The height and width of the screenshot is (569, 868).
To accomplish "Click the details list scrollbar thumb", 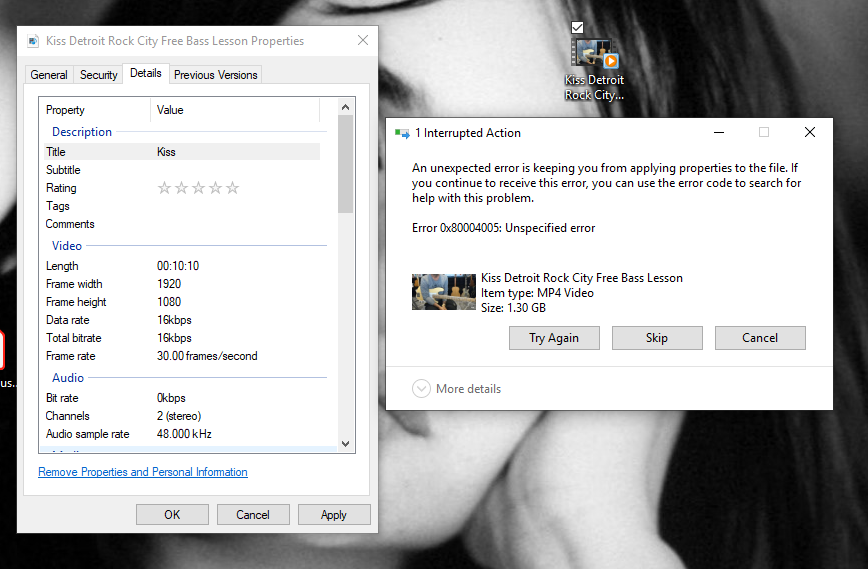I will 345,164.
